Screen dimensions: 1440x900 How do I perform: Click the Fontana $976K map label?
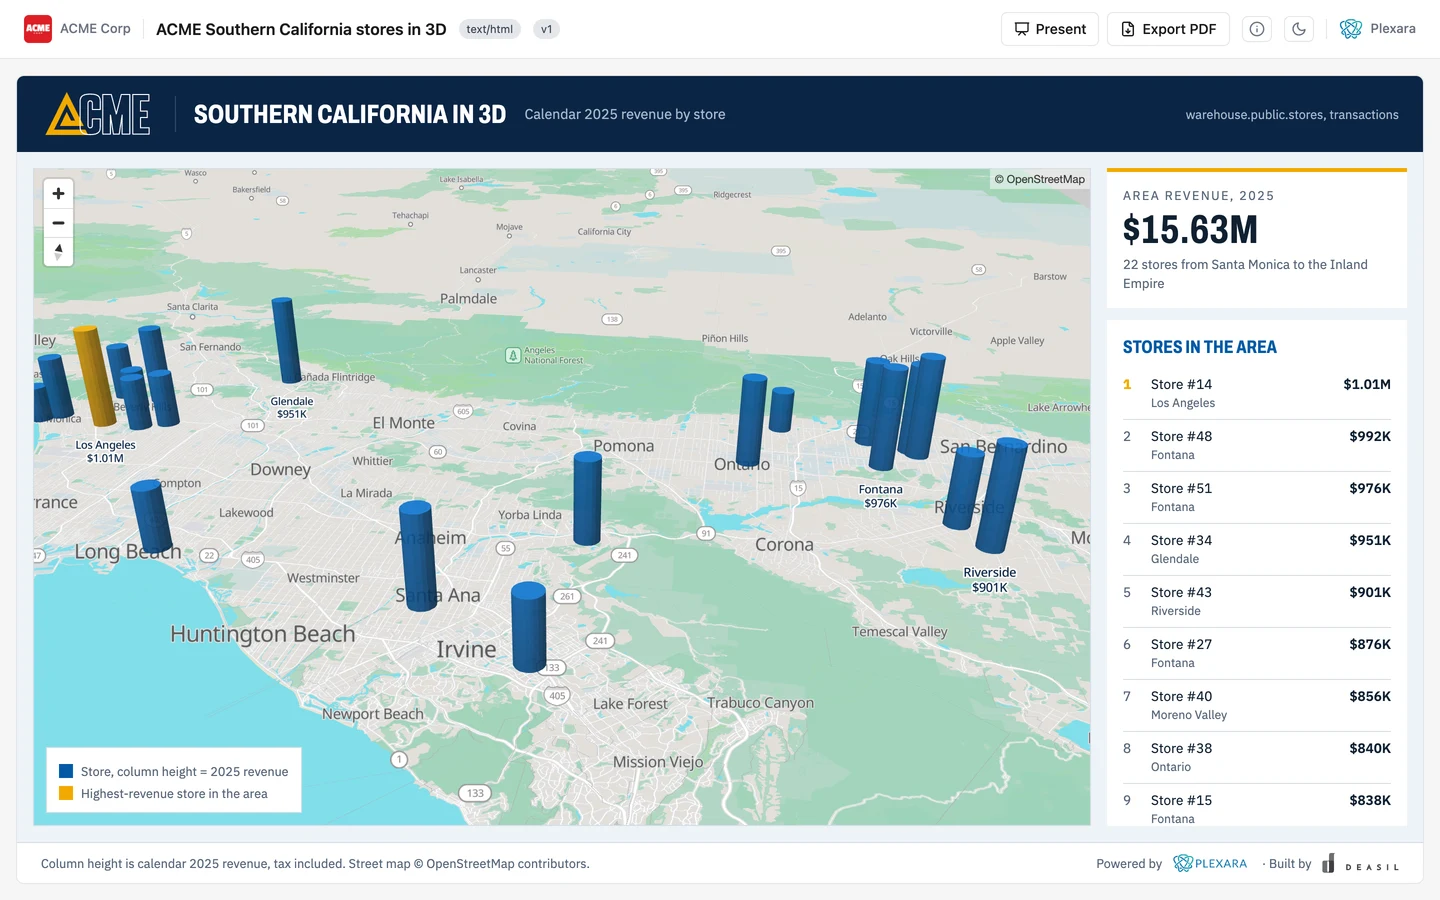point(881,496)
